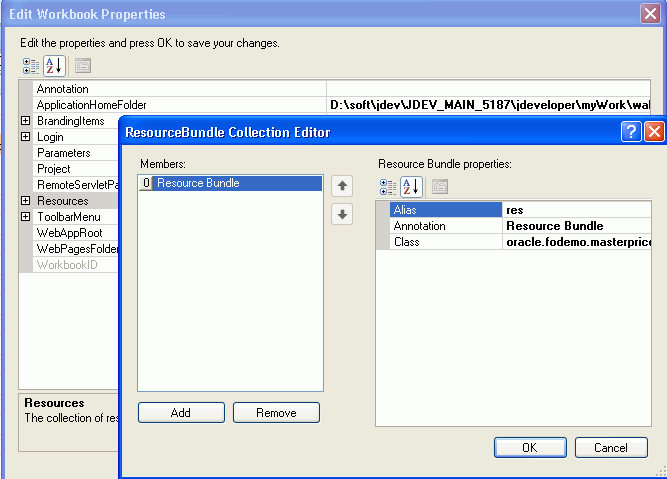The height and width of the screenshot is (479, 667).
Task: Move selected member up with arrow button
Action: (x=342, y=186)
